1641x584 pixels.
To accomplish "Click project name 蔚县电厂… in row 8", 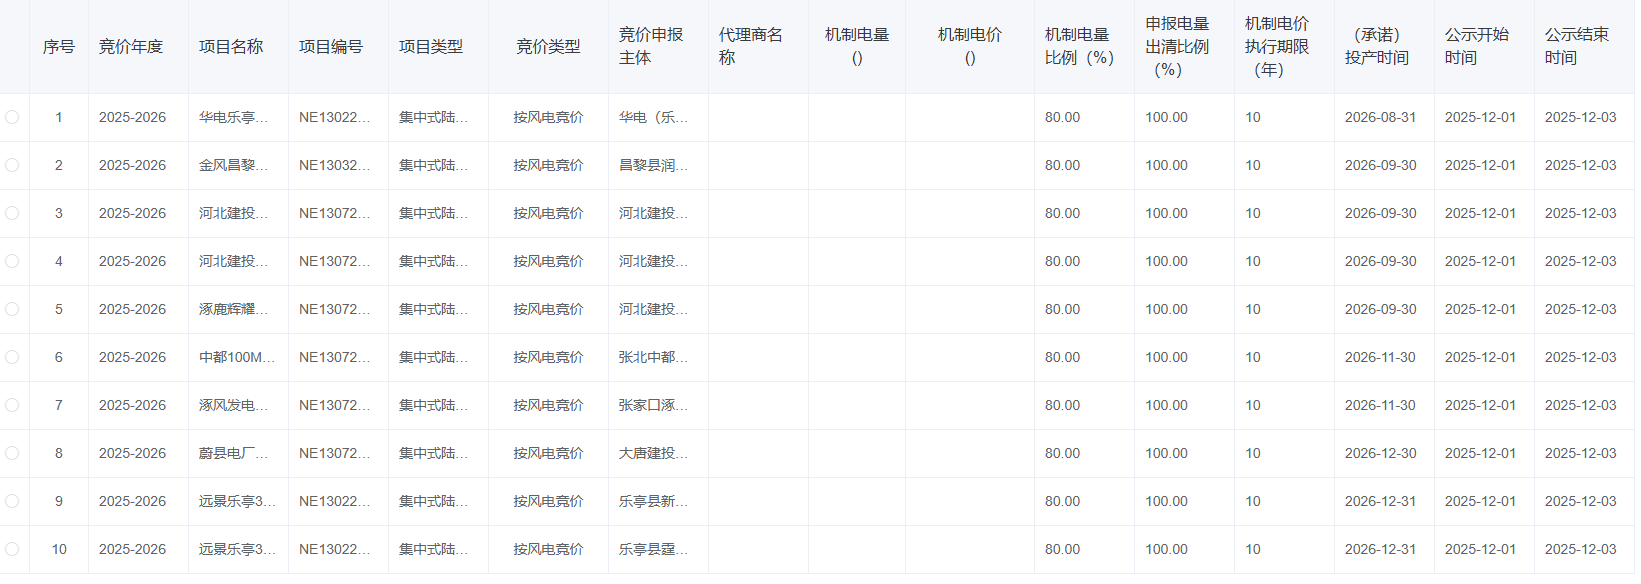I will (233, 453).
